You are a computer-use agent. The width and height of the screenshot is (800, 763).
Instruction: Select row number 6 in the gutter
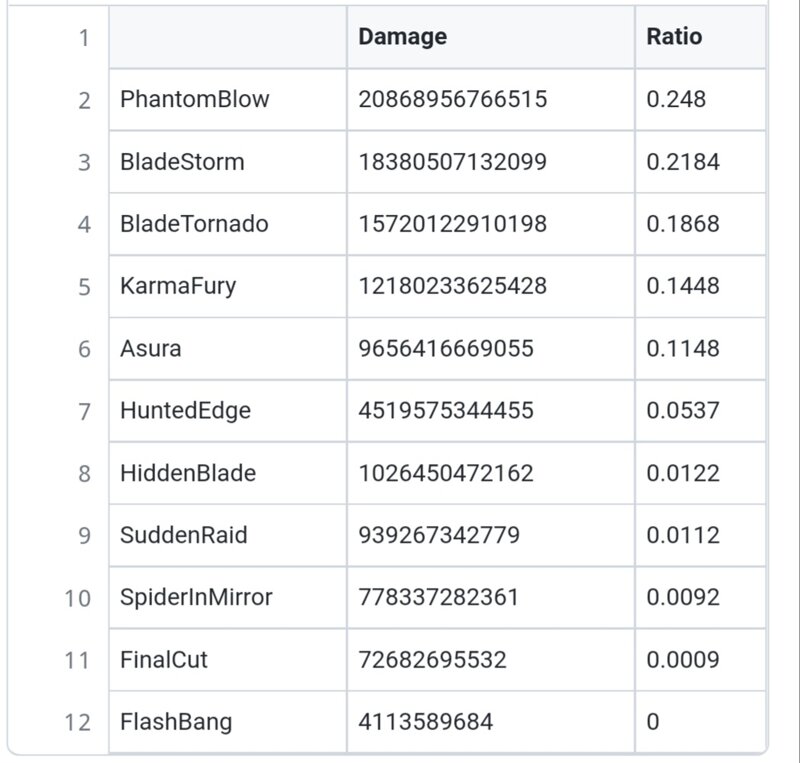(84, 350)
